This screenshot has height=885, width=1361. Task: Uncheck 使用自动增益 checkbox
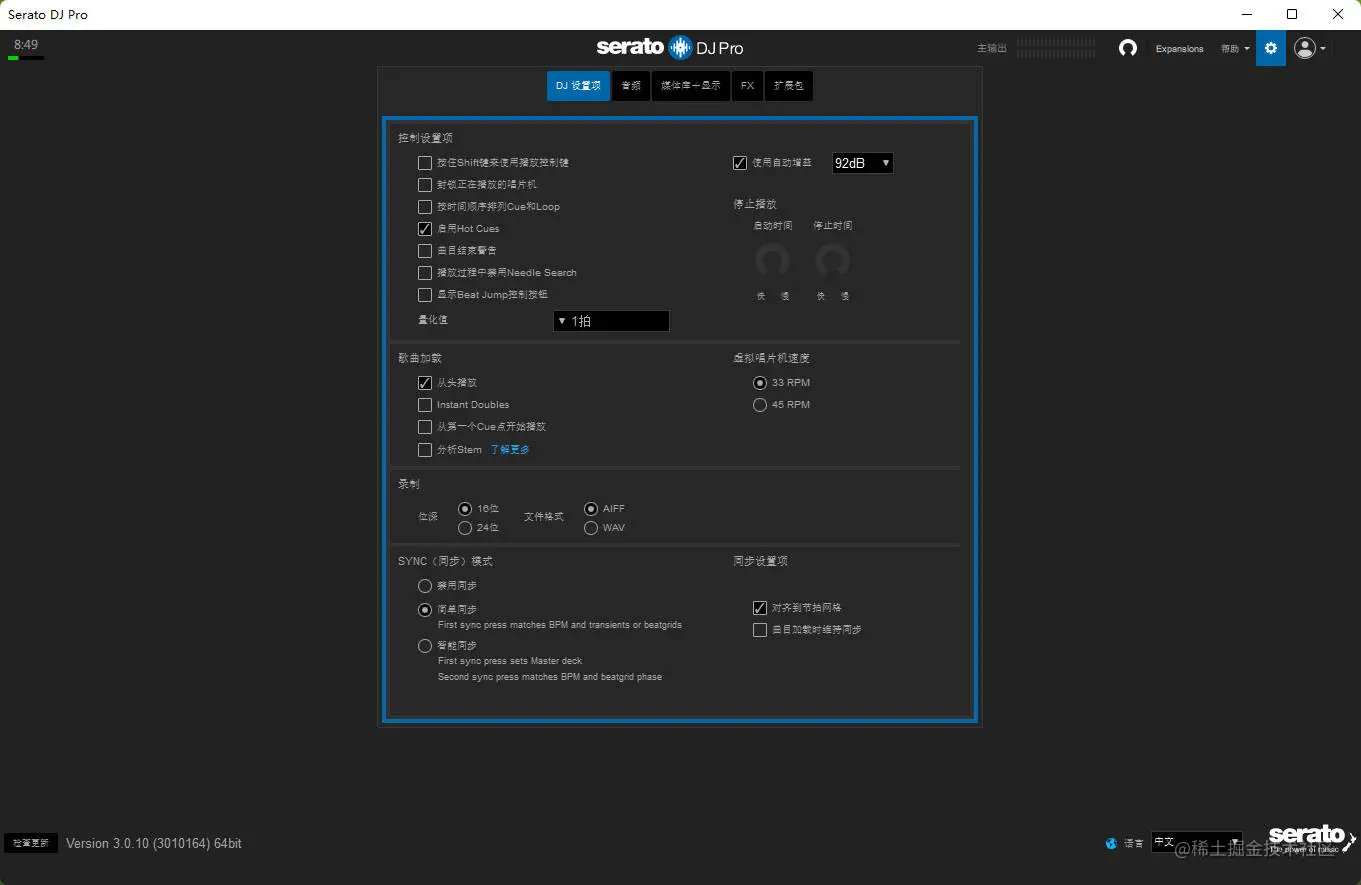coord(740,163)
